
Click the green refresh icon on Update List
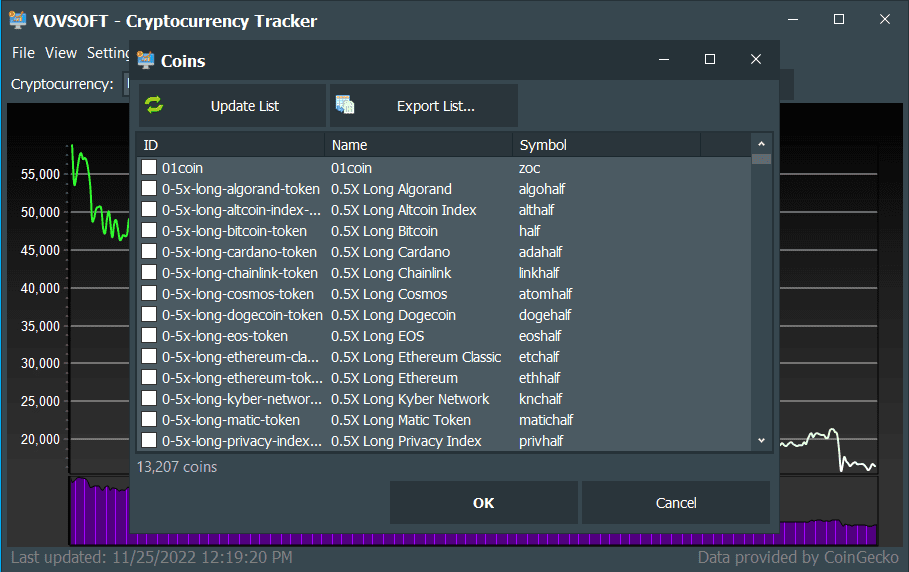click(154, 106)
